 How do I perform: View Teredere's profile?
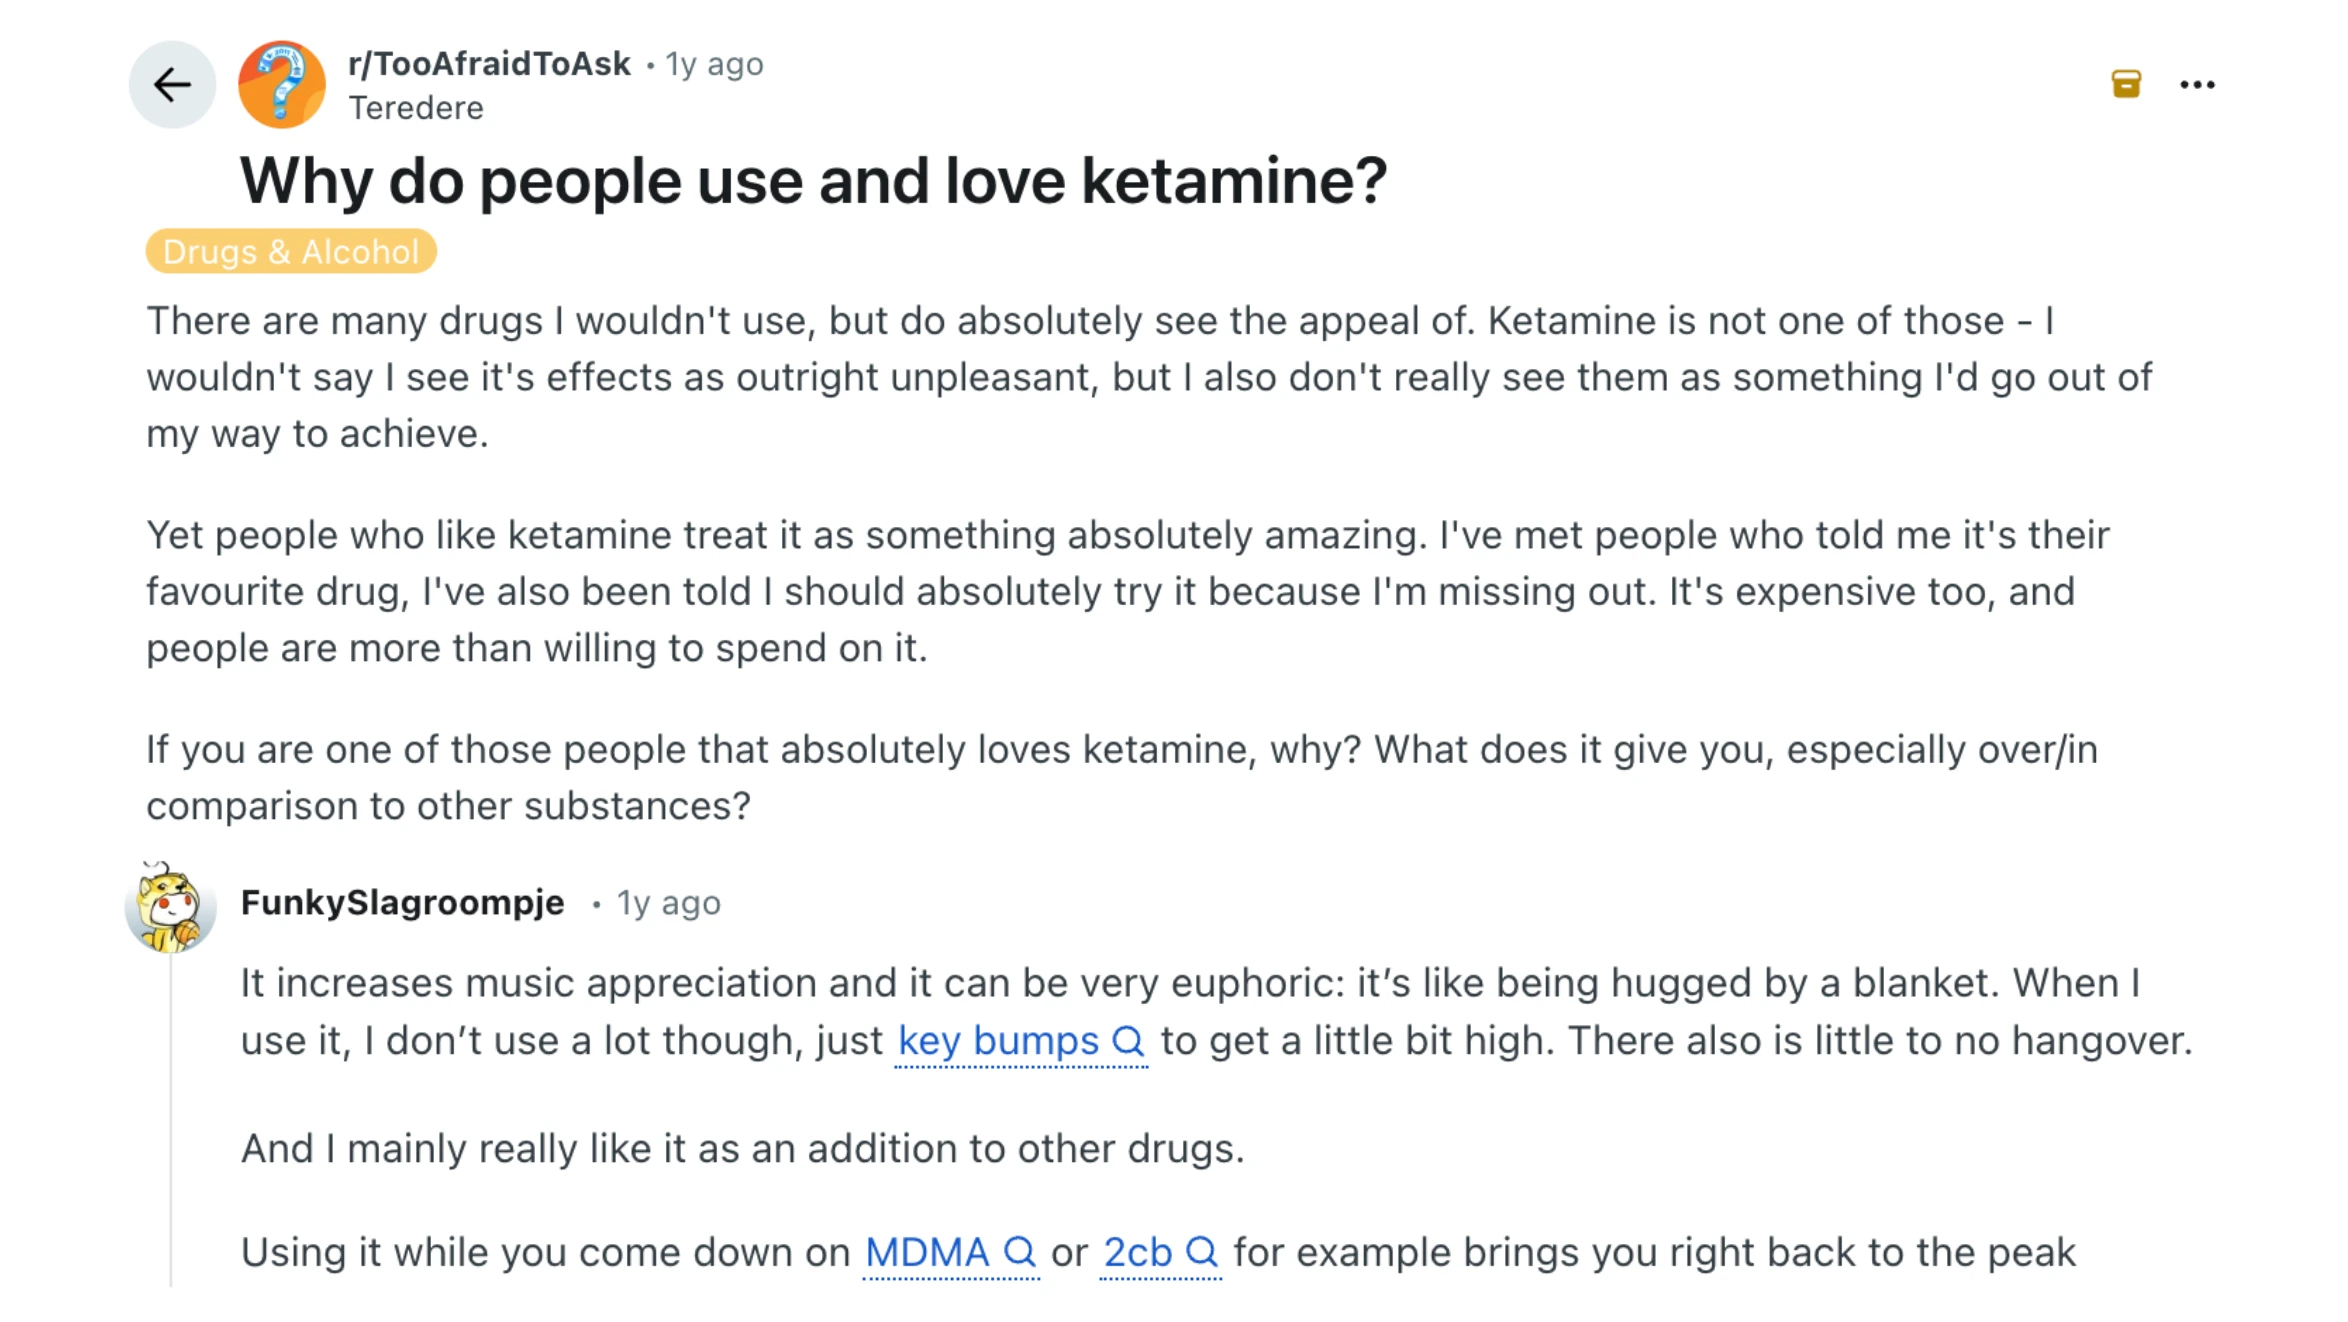coord(417,107)
